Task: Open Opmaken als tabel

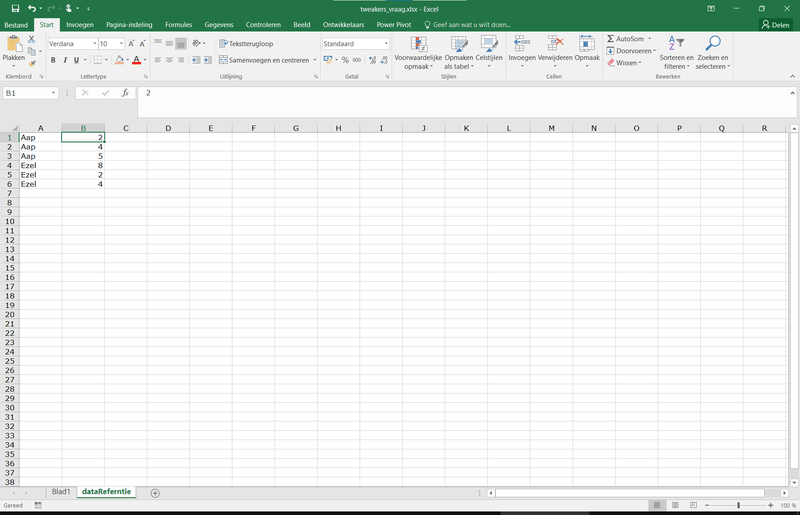Action: (x=459, y=53)
